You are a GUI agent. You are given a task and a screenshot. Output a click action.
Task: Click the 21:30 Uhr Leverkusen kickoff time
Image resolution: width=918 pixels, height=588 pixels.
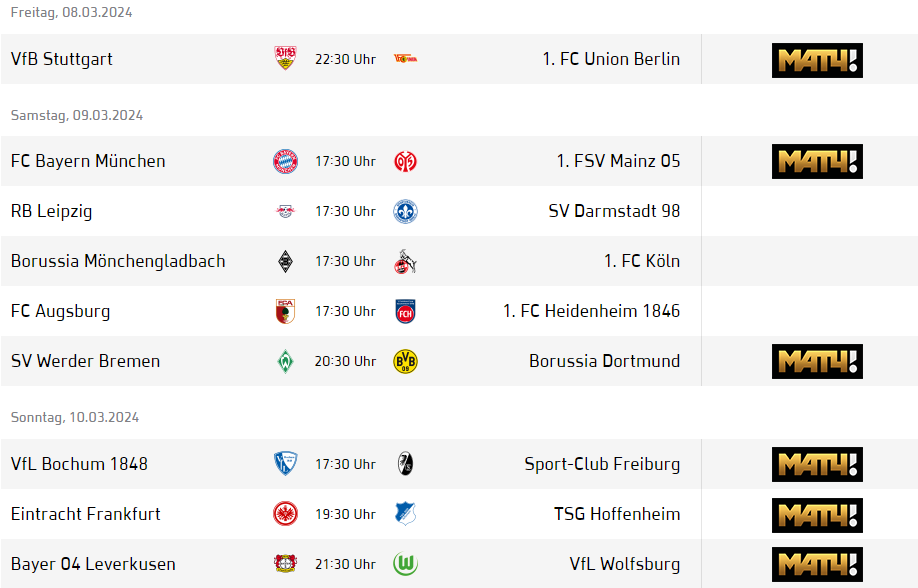(345, 564)
